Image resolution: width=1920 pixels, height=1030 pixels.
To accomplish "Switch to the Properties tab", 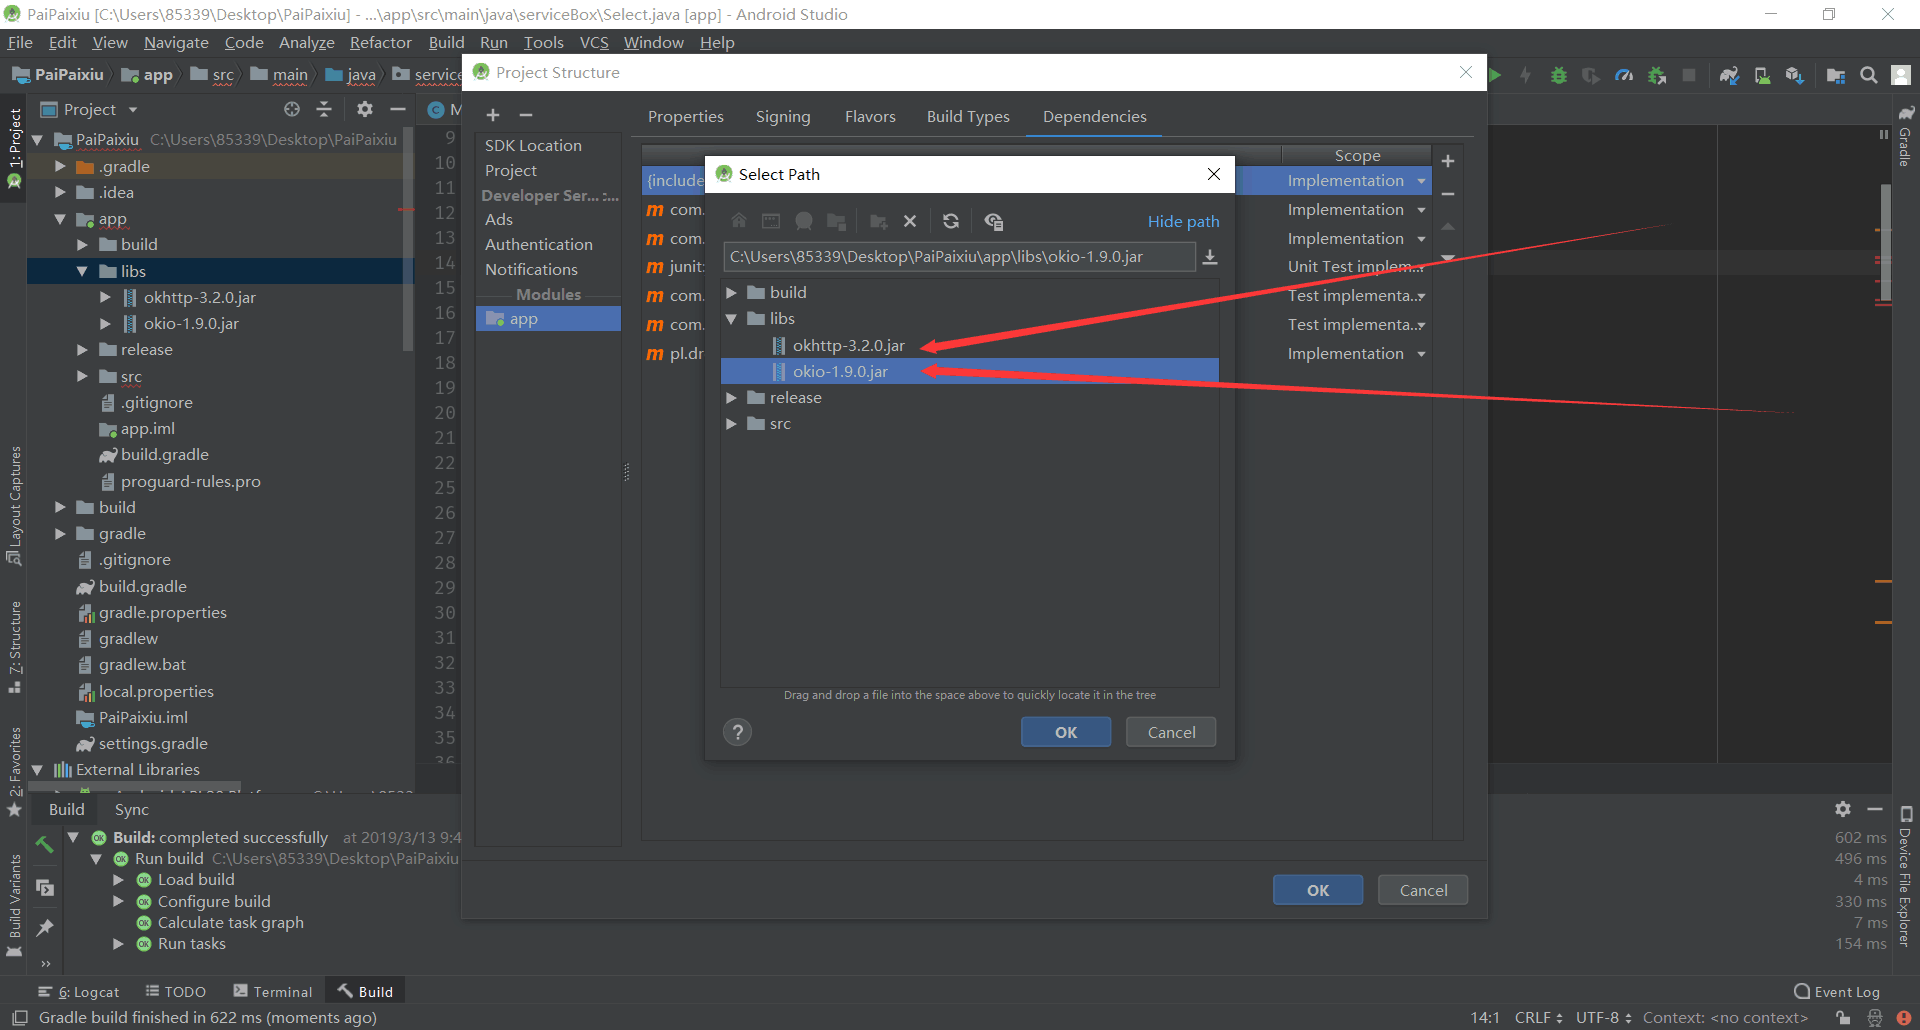I will coord(686,117).
